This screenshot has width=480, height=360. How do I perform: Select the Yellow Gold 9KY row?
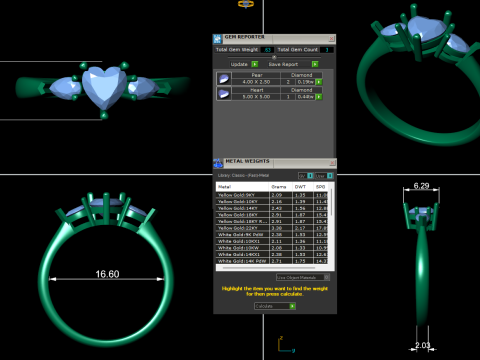click(272, 195)
